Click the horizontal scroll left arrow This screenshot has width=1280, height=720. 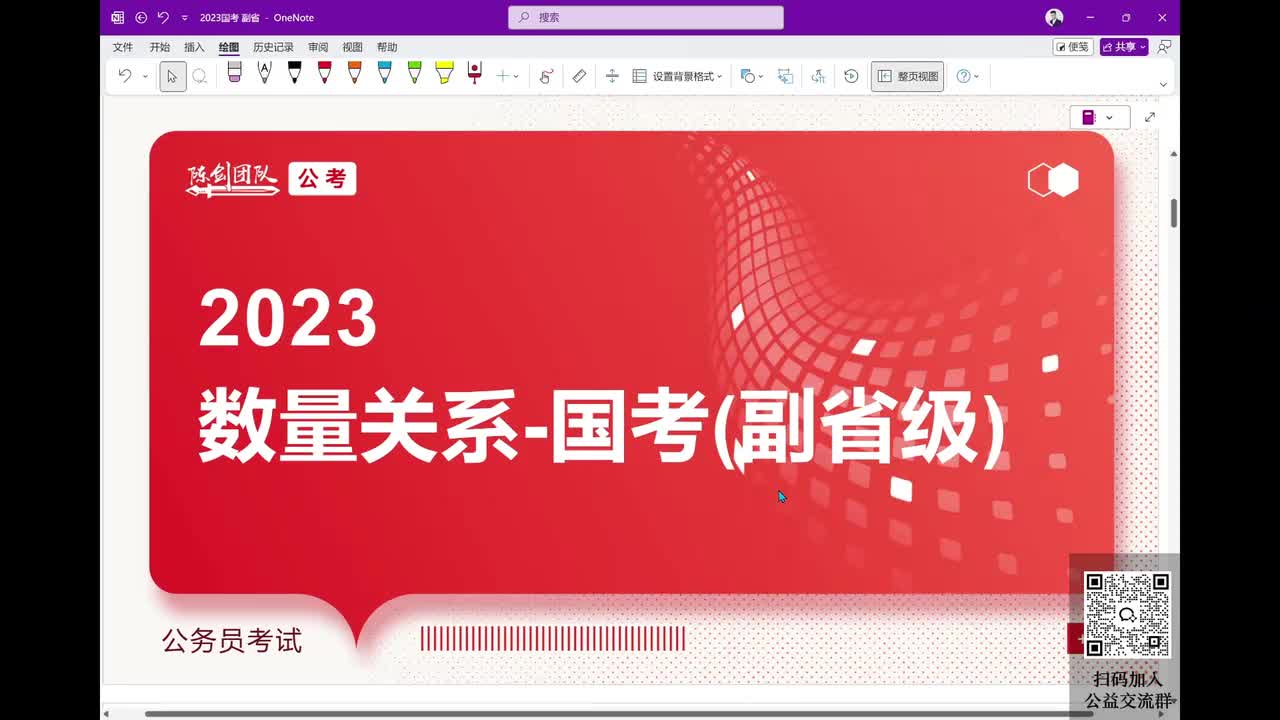106,714
